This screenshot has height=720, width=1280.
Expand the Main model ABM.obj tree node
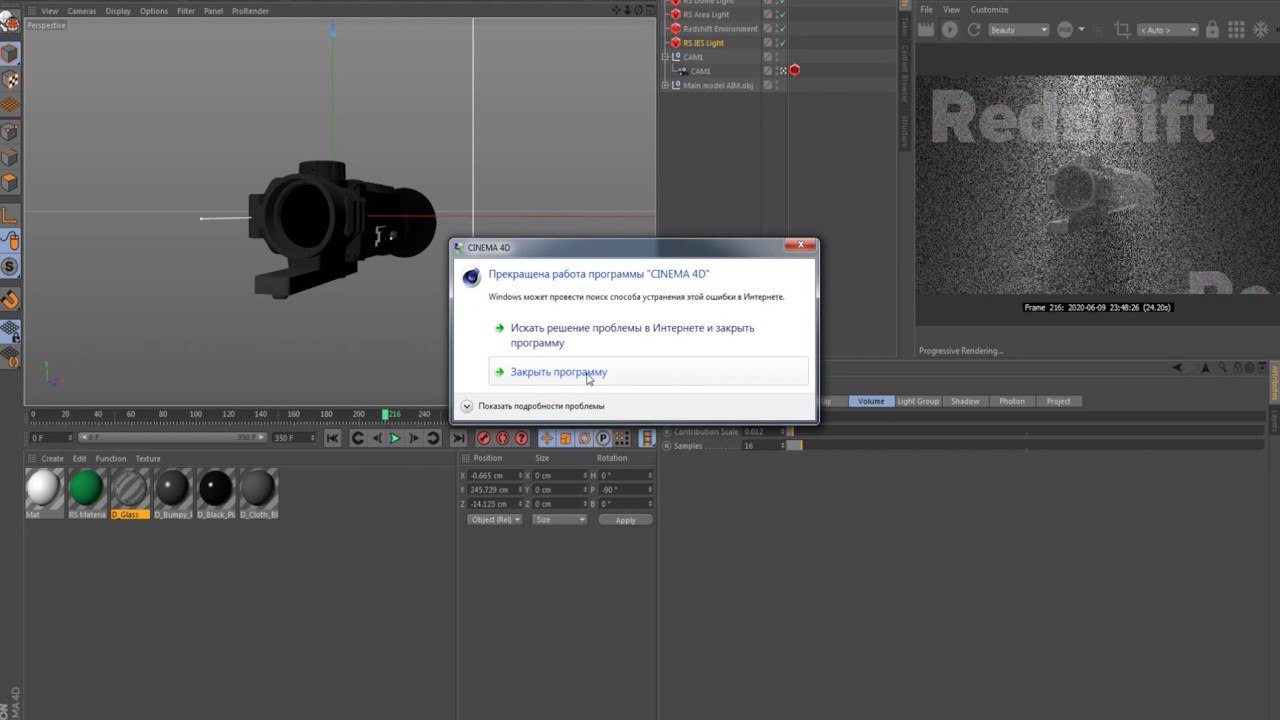click(x=665, y=86)
